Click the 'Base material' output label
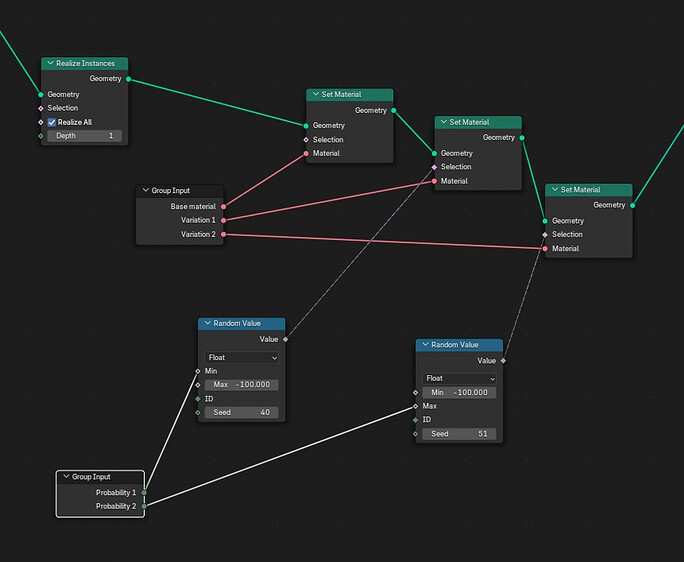The width and height of the screenshot is (684, 562). point(193,206)
